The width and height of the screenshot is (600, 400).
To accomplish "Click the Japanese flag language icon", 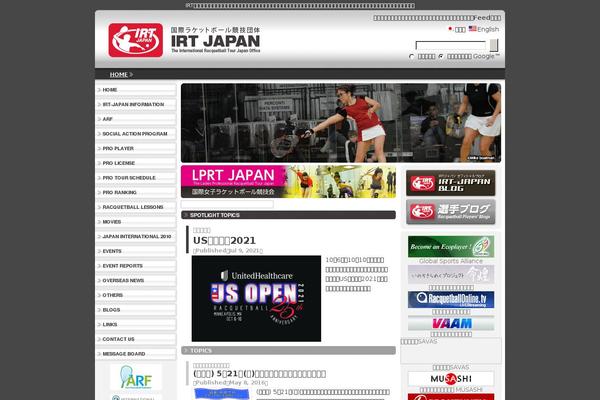I will tap(450, 29).
